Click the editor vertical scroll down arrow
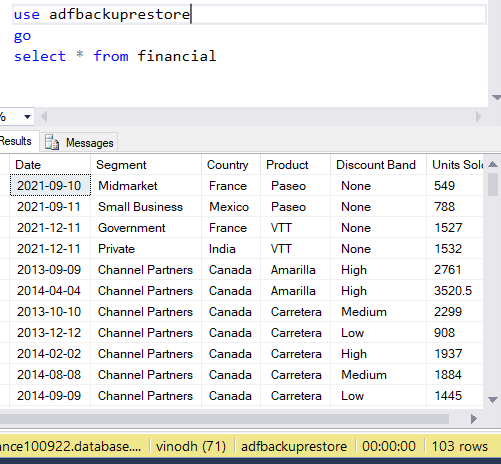 pos(496,98)
